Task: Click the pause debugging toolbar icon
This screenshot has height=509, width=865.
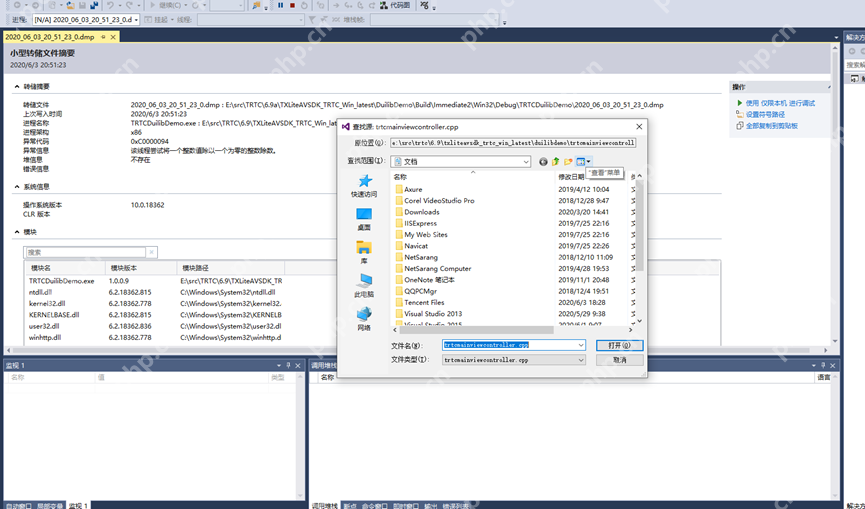Action: pyautogui.click(x=280, y=5)
